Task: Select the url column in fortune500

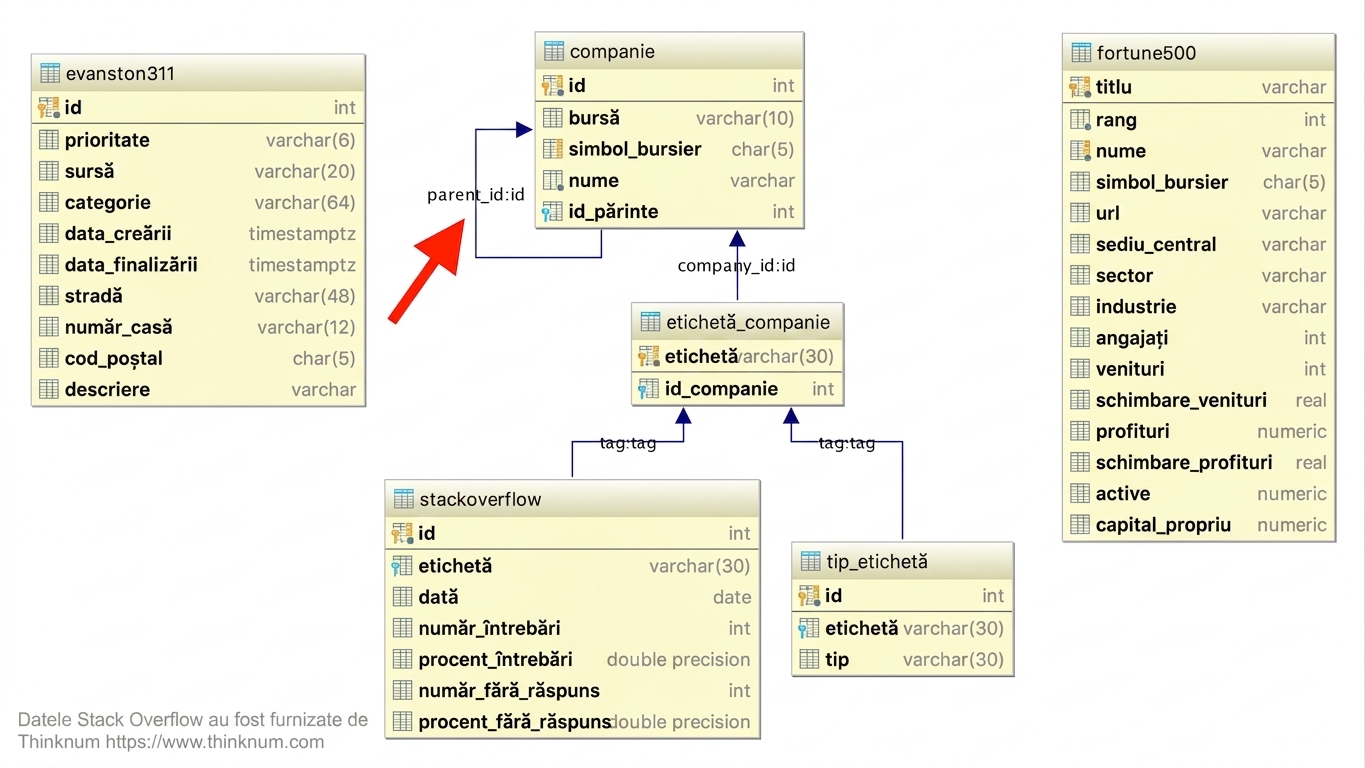Action: pos(1107,213)
